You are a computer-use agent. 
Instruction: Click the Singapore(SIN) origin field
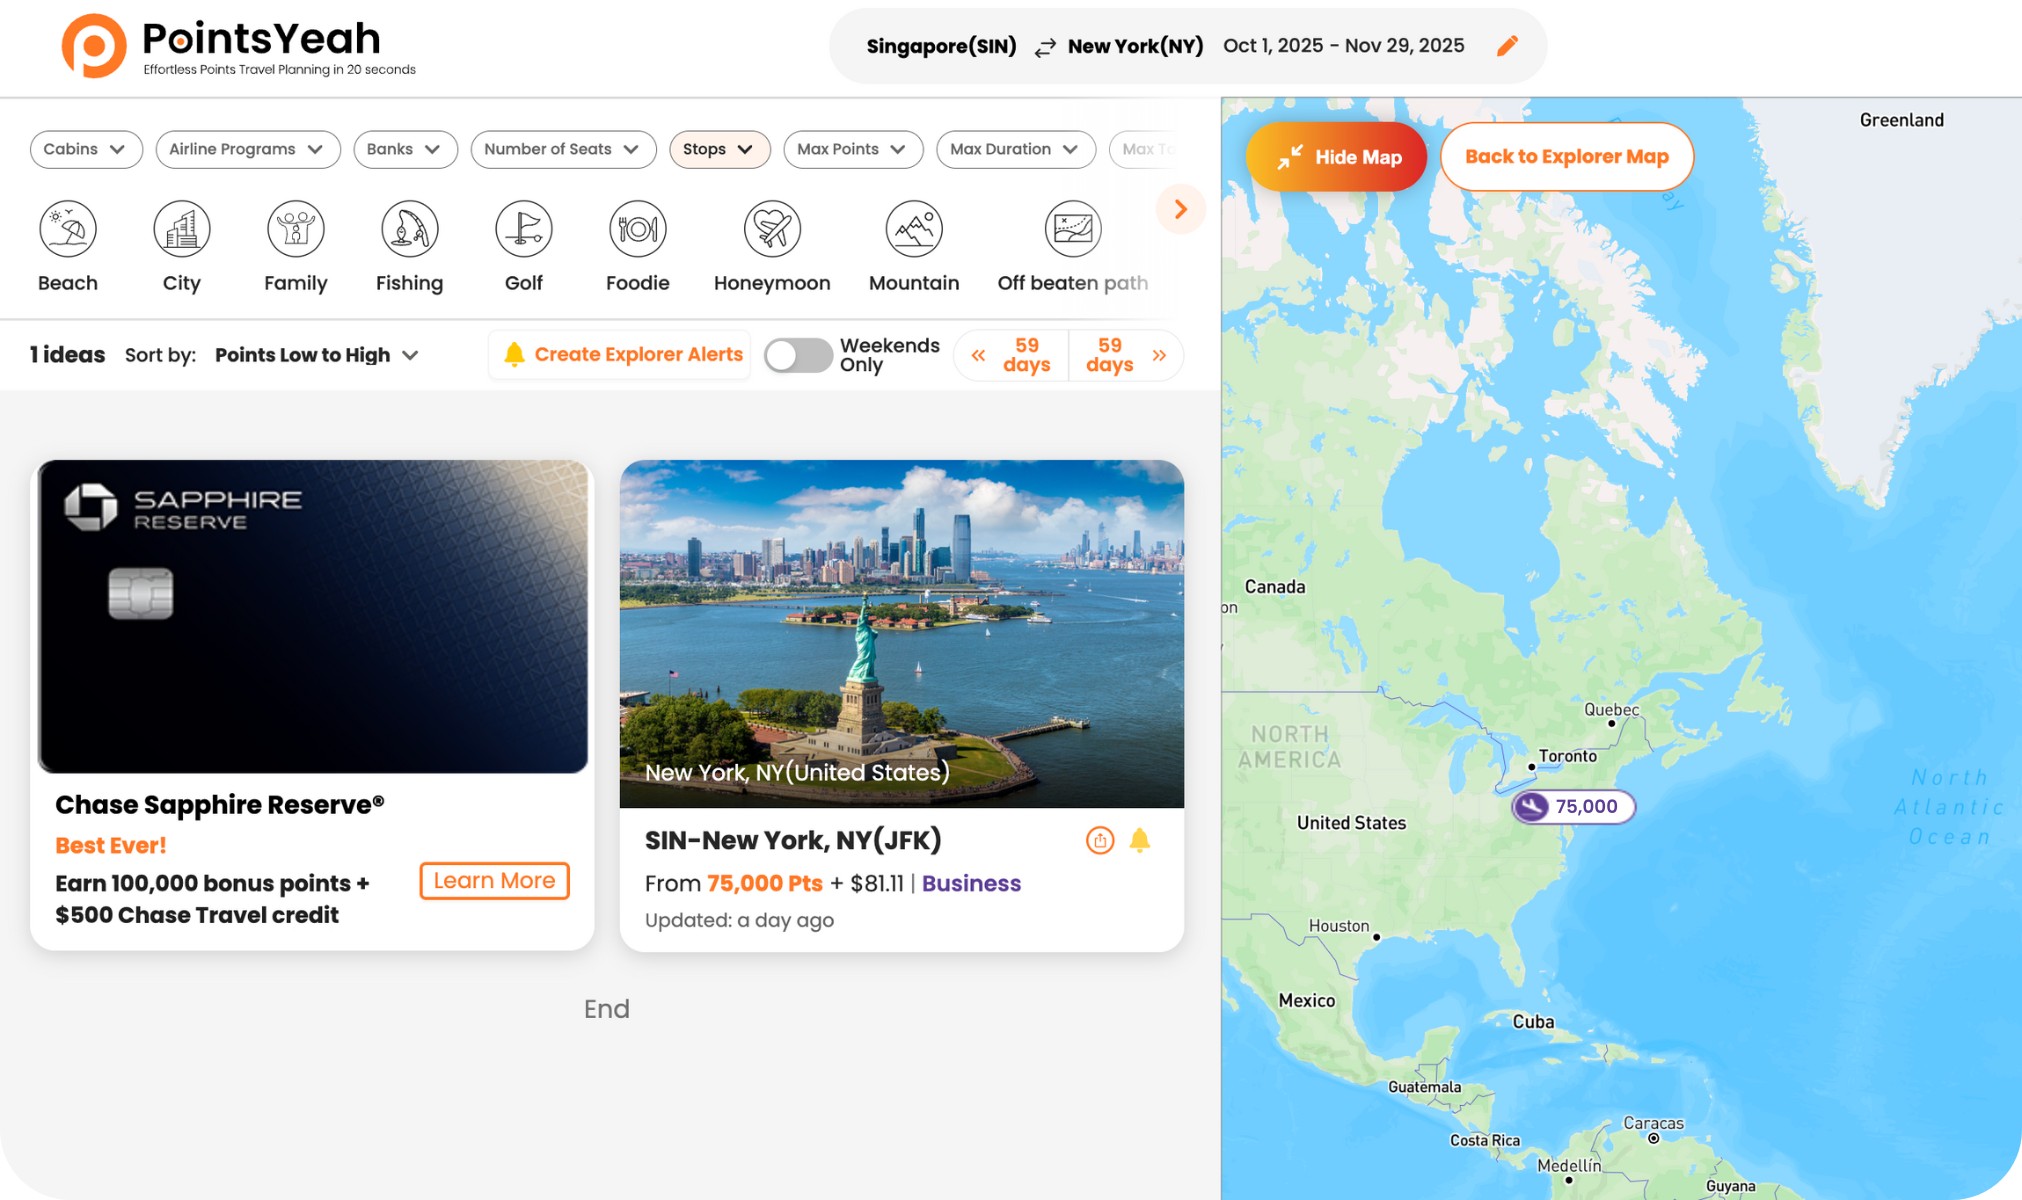941,46
